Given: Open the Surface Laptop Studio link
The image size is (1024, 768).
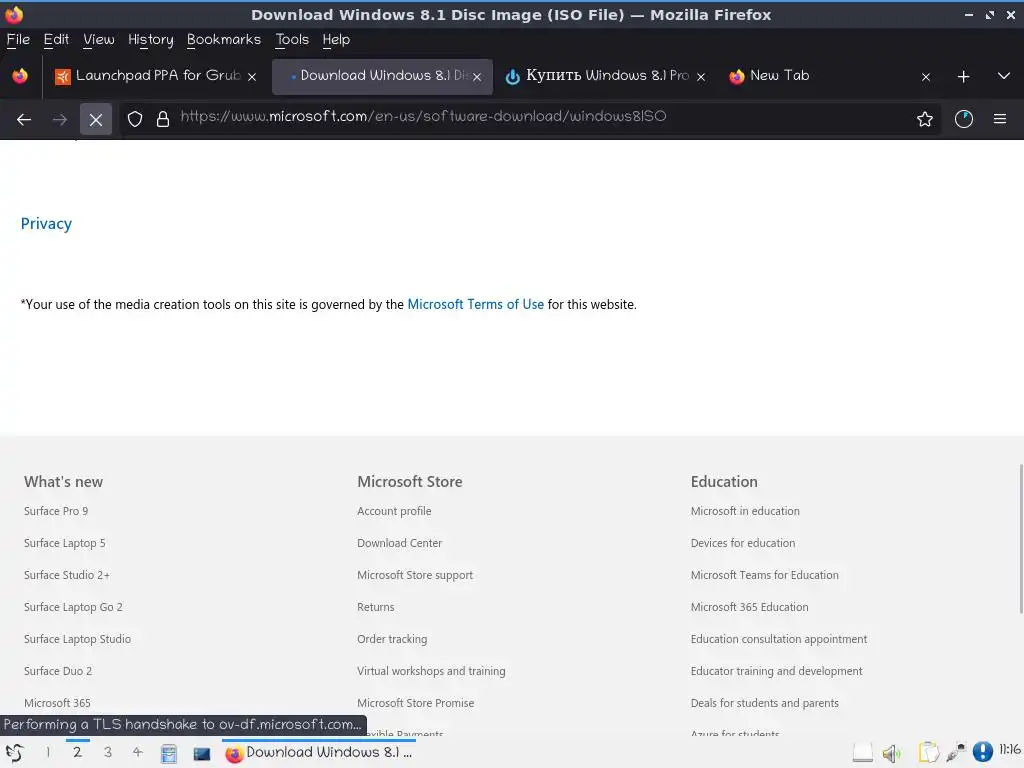Looking at the screenshot, I should 78,639.
